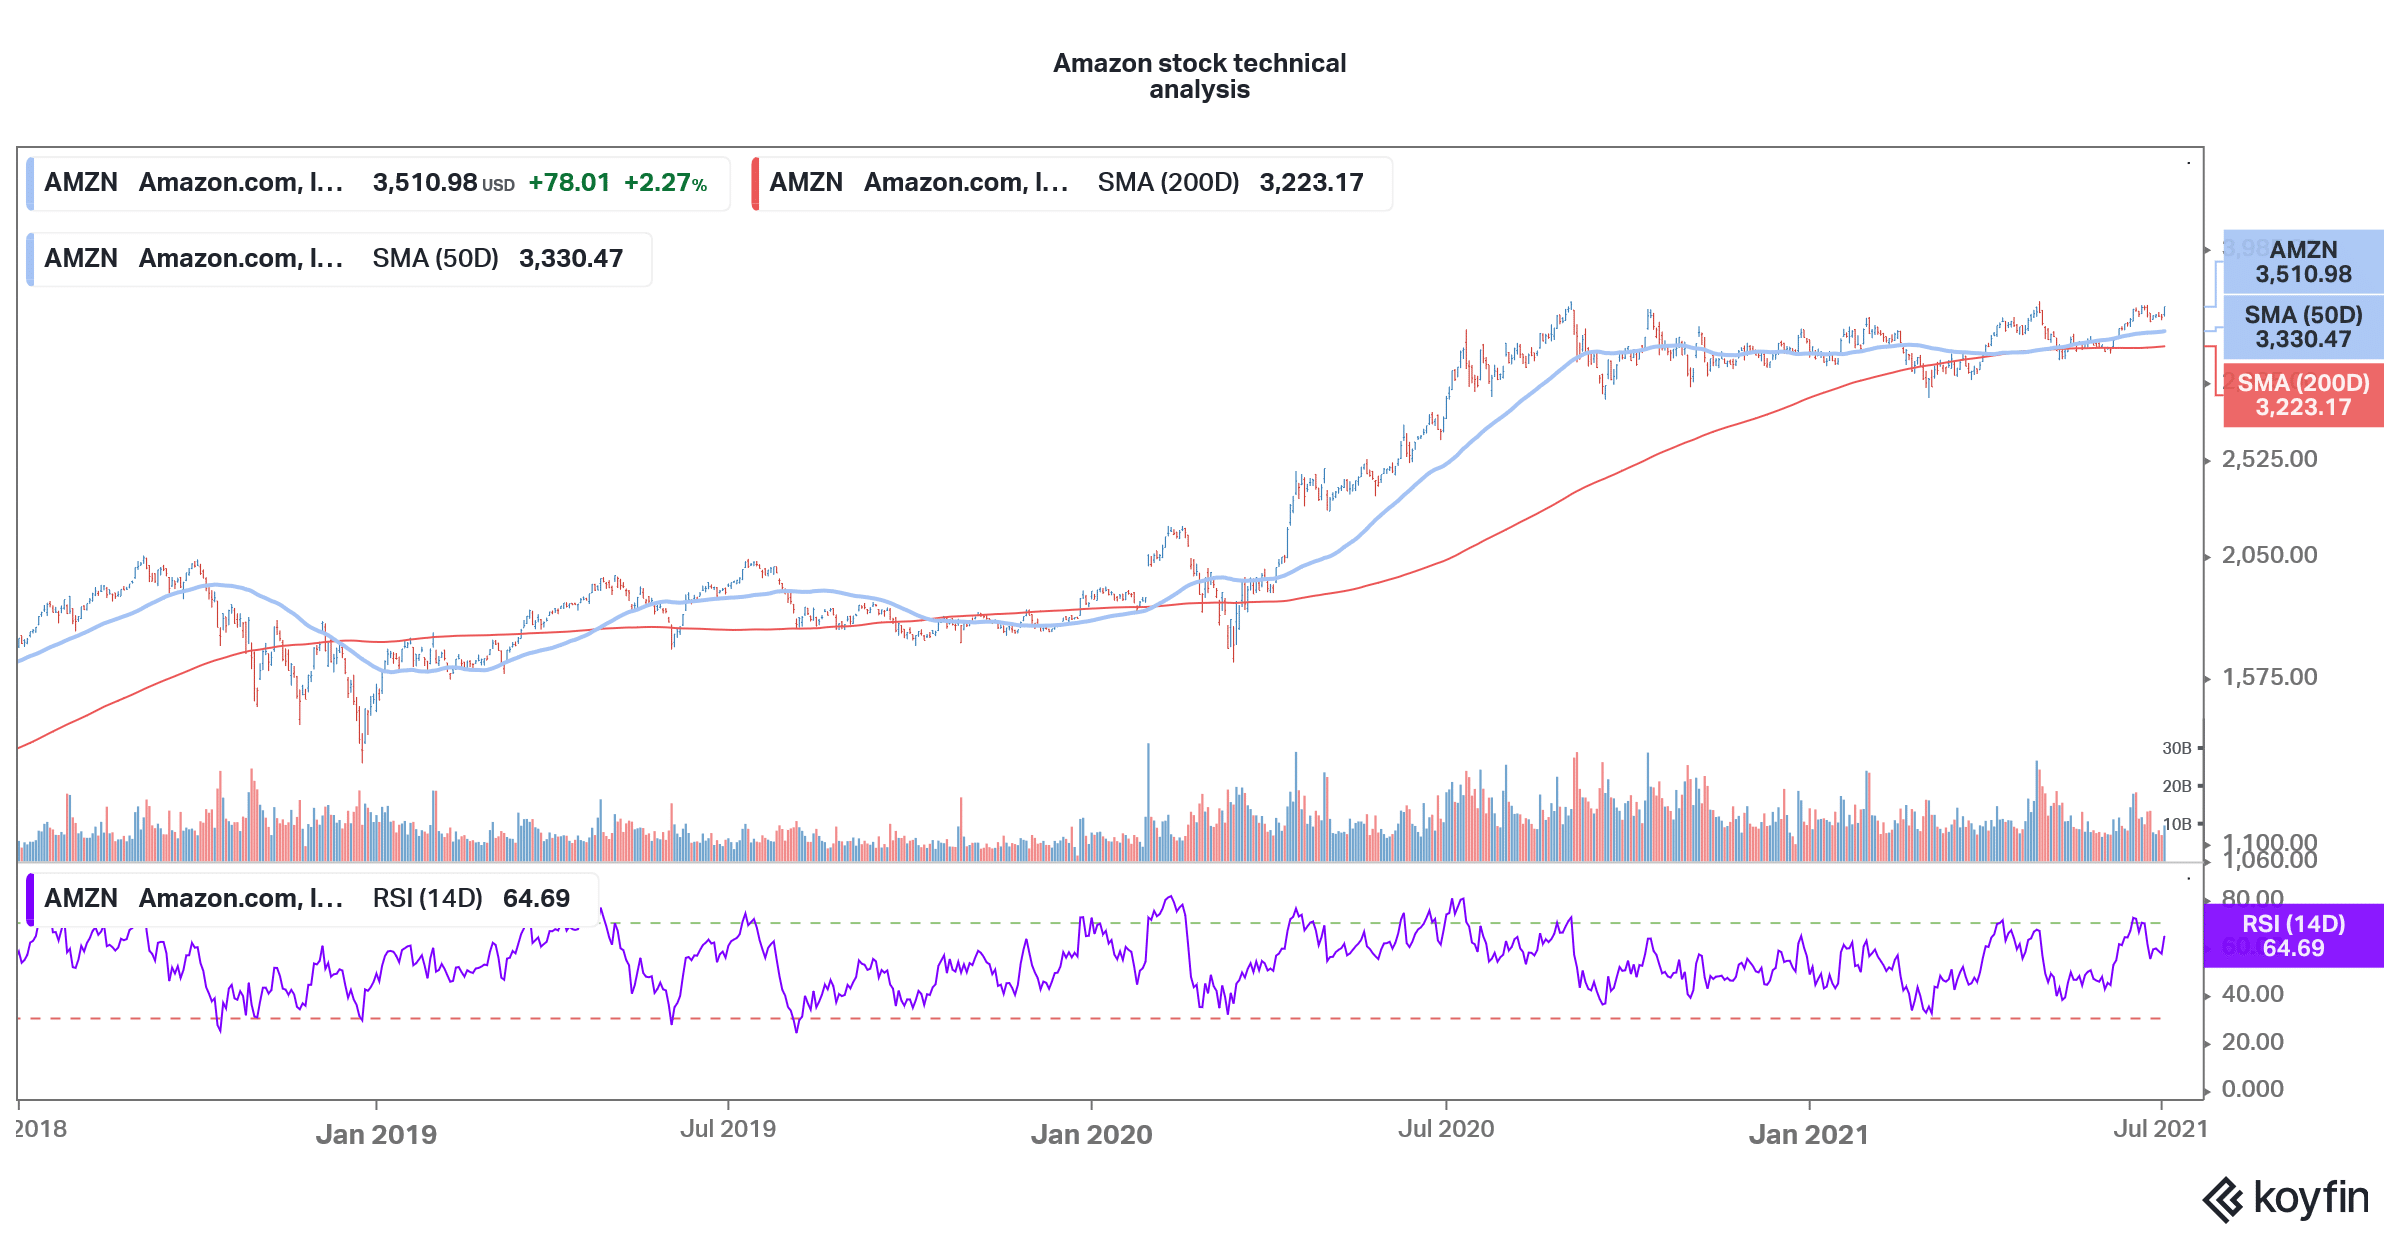Click the '20.00' RSI axis label

2252,1042
